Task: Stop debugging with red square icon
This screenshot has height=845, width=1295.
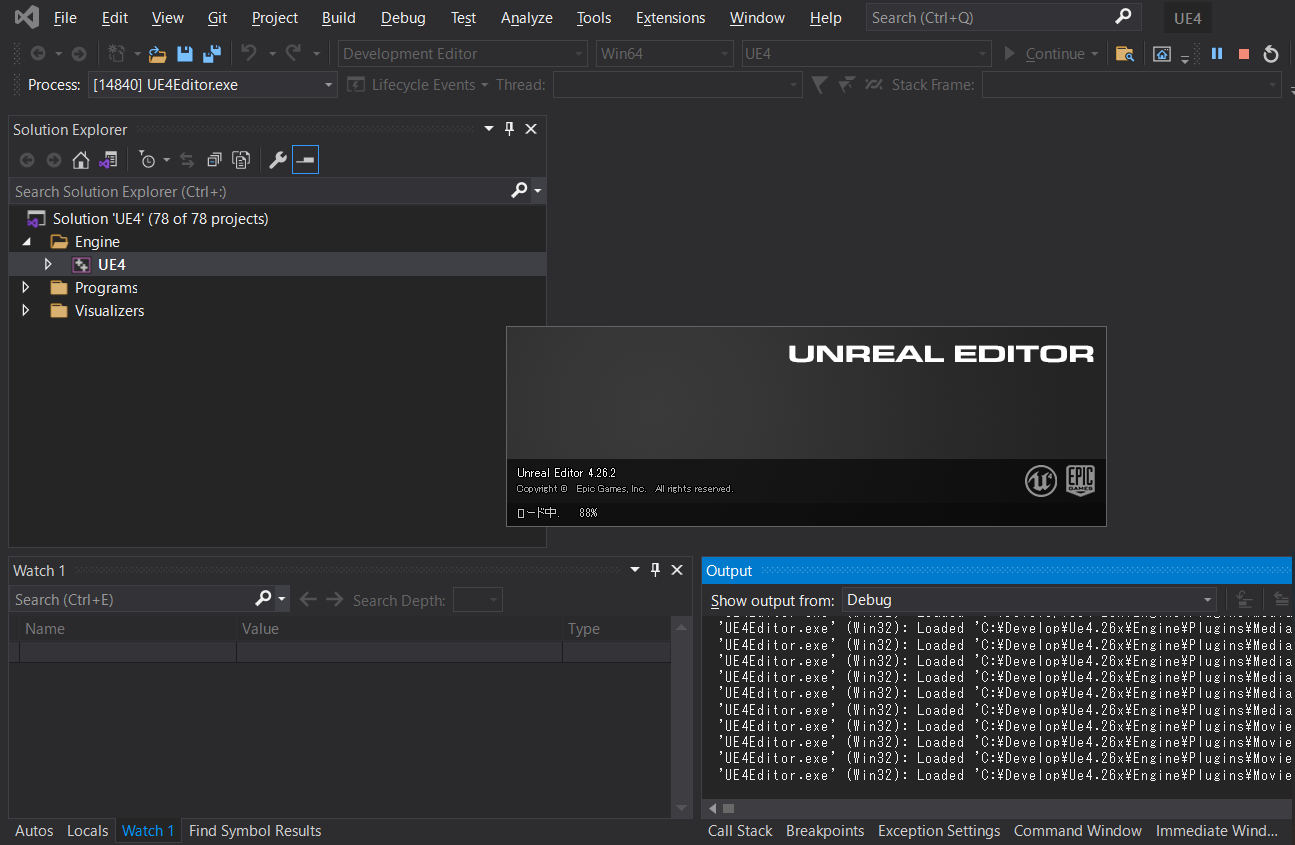Action: [1244, 54]
